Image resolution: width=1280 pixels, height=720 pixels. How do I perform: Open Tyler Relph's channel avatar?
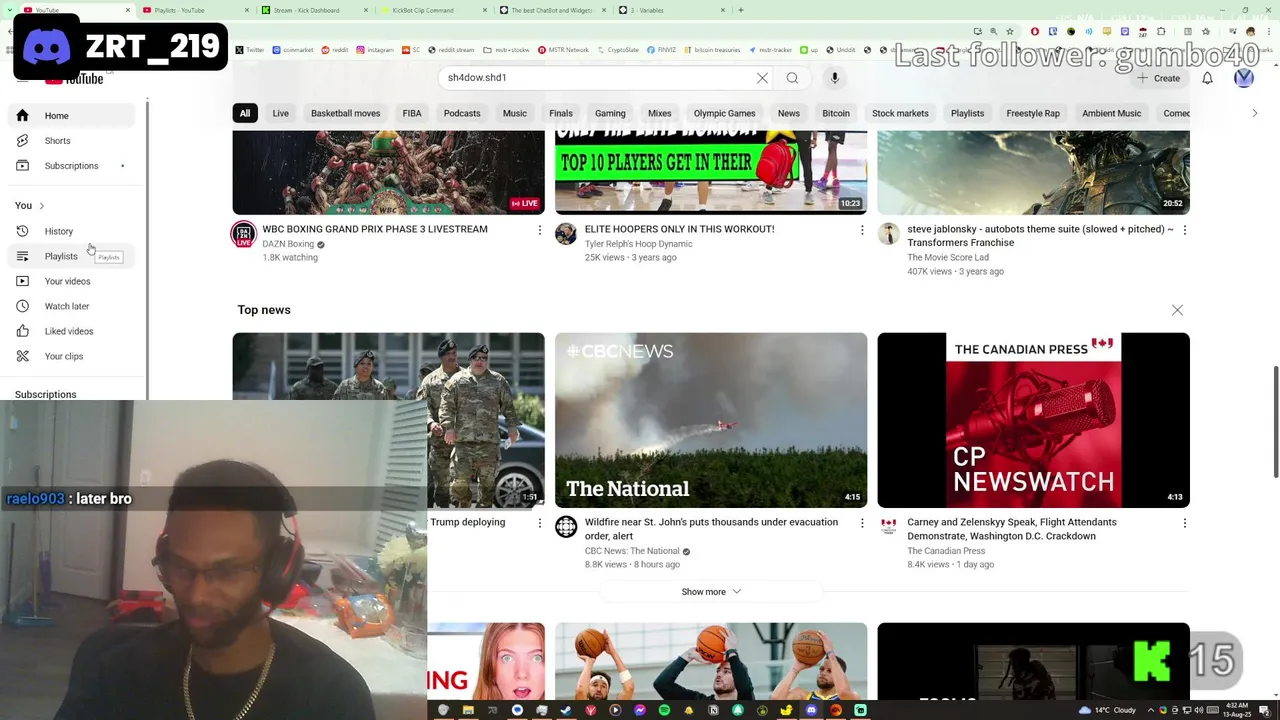tap(566, 235)
